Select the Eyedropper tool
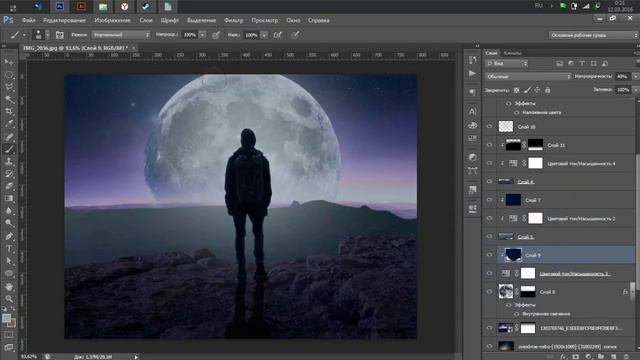This screenshot has width=640, height=360. (x=9, y=124)
